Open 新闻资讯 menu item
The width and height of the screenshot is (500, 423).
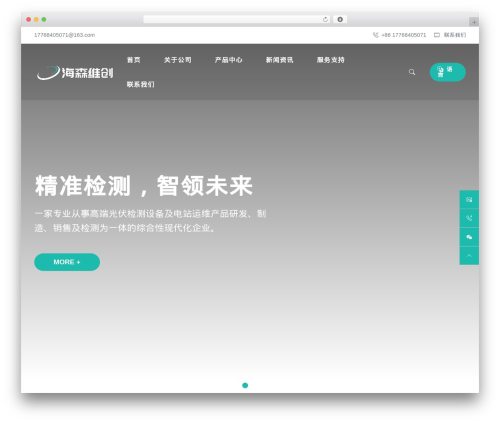tap(279, 60)
